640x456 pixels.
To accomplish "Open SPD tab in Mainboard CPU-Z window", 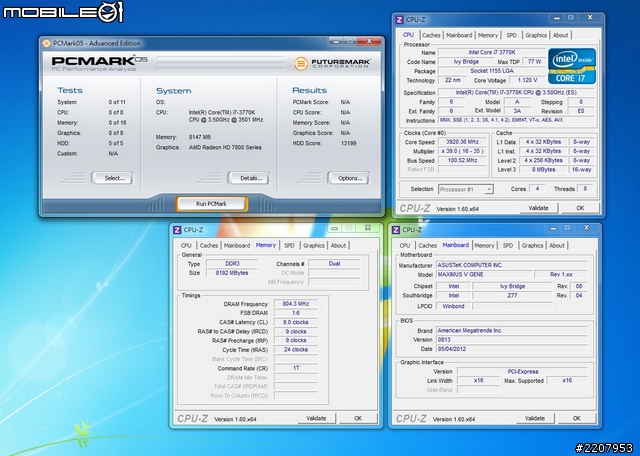I will 508,246.
